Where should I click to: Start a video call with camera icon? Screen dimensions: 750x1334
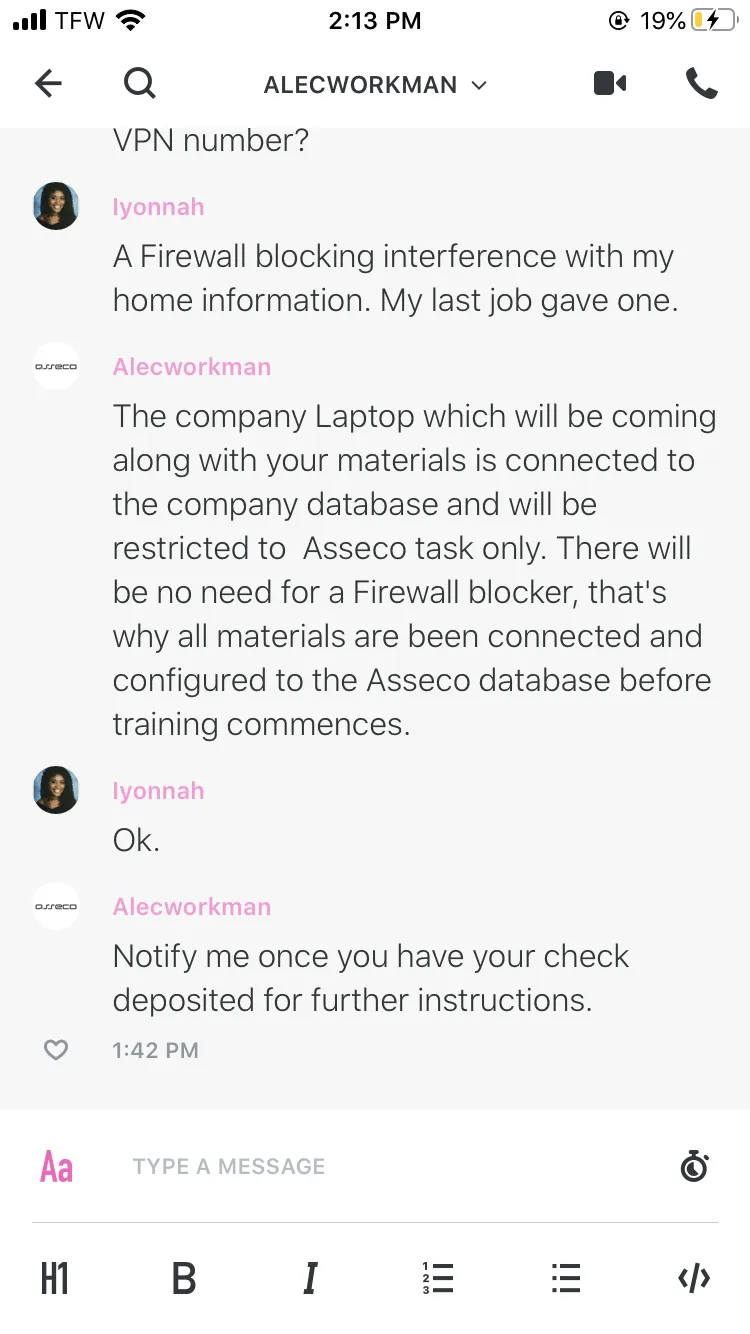[x=610, y=84]
